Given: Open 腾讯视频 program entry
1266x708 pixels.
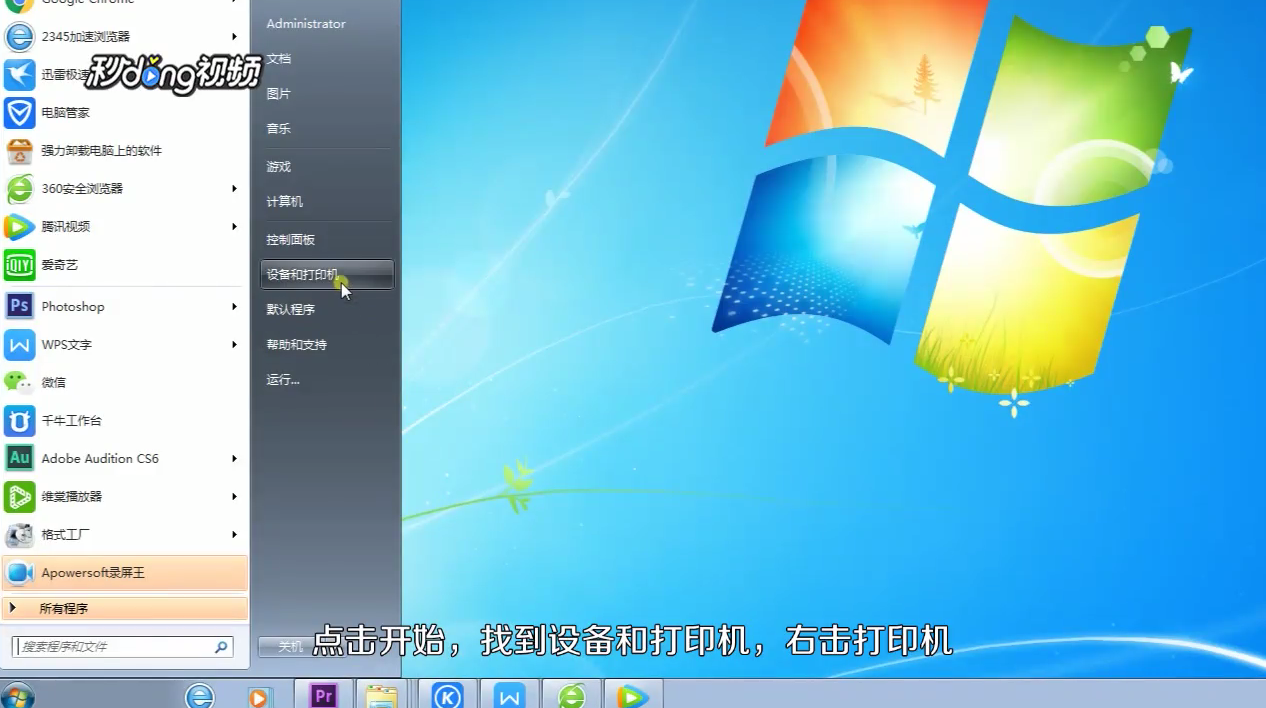Looking at the screenshot, I should (x=124, y=227).
